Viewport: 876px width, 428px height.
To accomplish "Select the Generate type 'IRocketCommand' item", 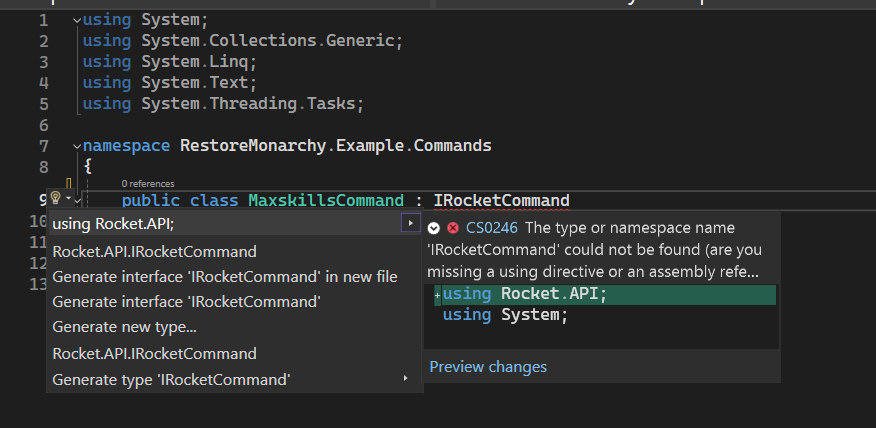I will [171, 379].
